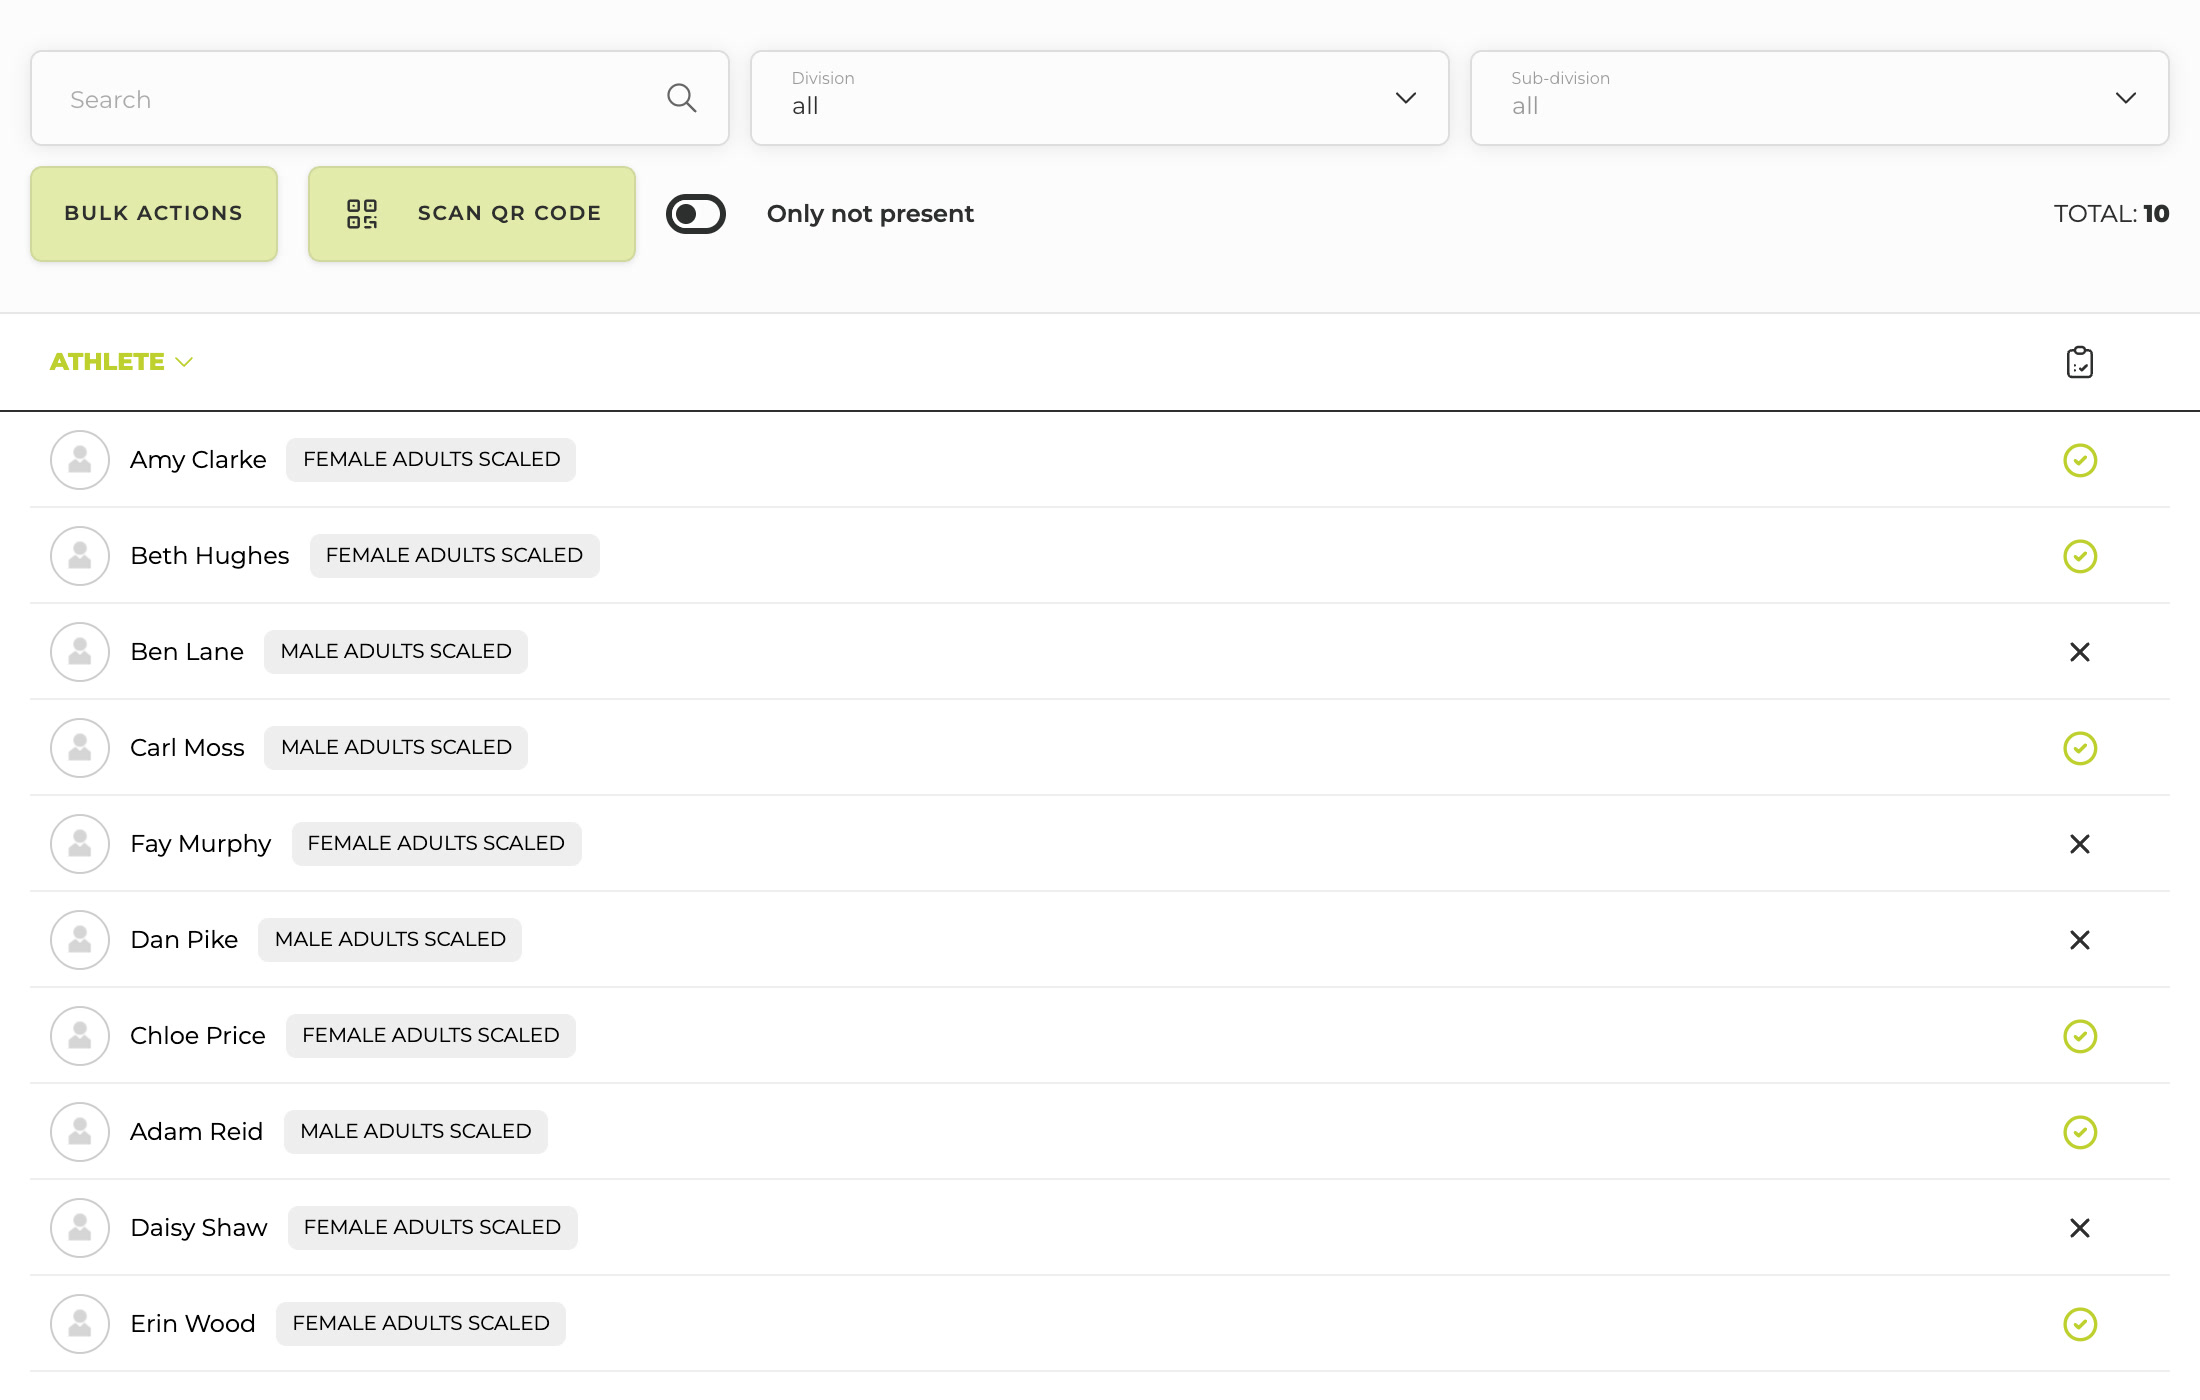Screen dimensions: 2200x1400
Task: Unmark Carl Moss as present
Action: tap(2080, 748)
